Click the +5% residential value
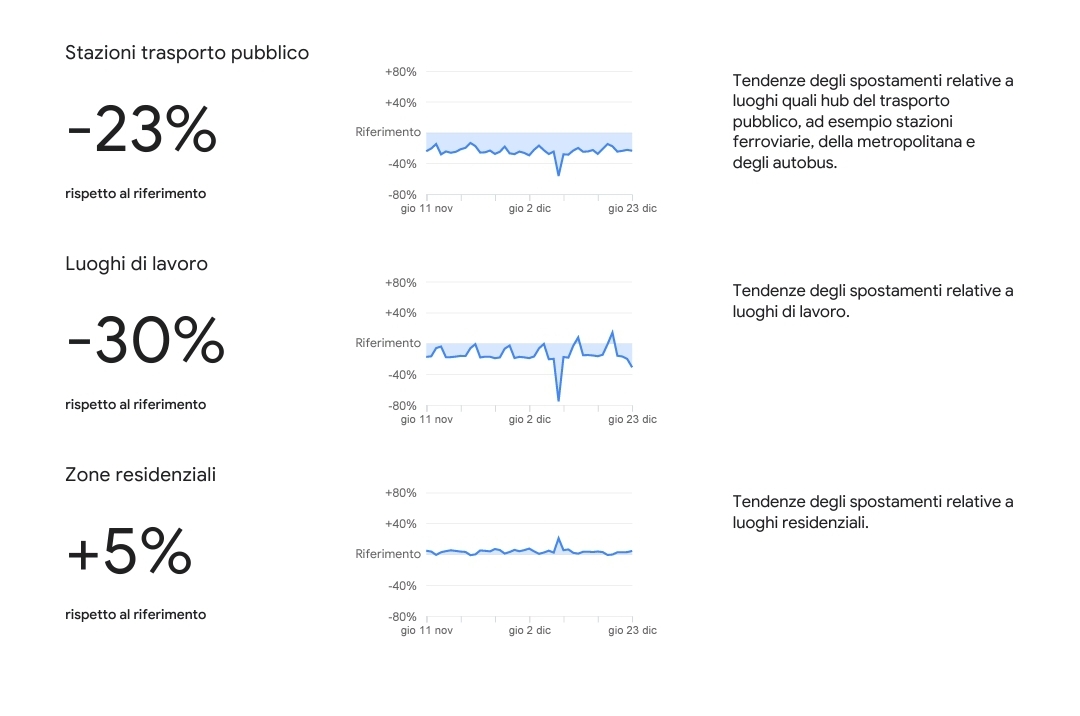The width and height of the screenshot is (1080, 716). click(129, 552)
